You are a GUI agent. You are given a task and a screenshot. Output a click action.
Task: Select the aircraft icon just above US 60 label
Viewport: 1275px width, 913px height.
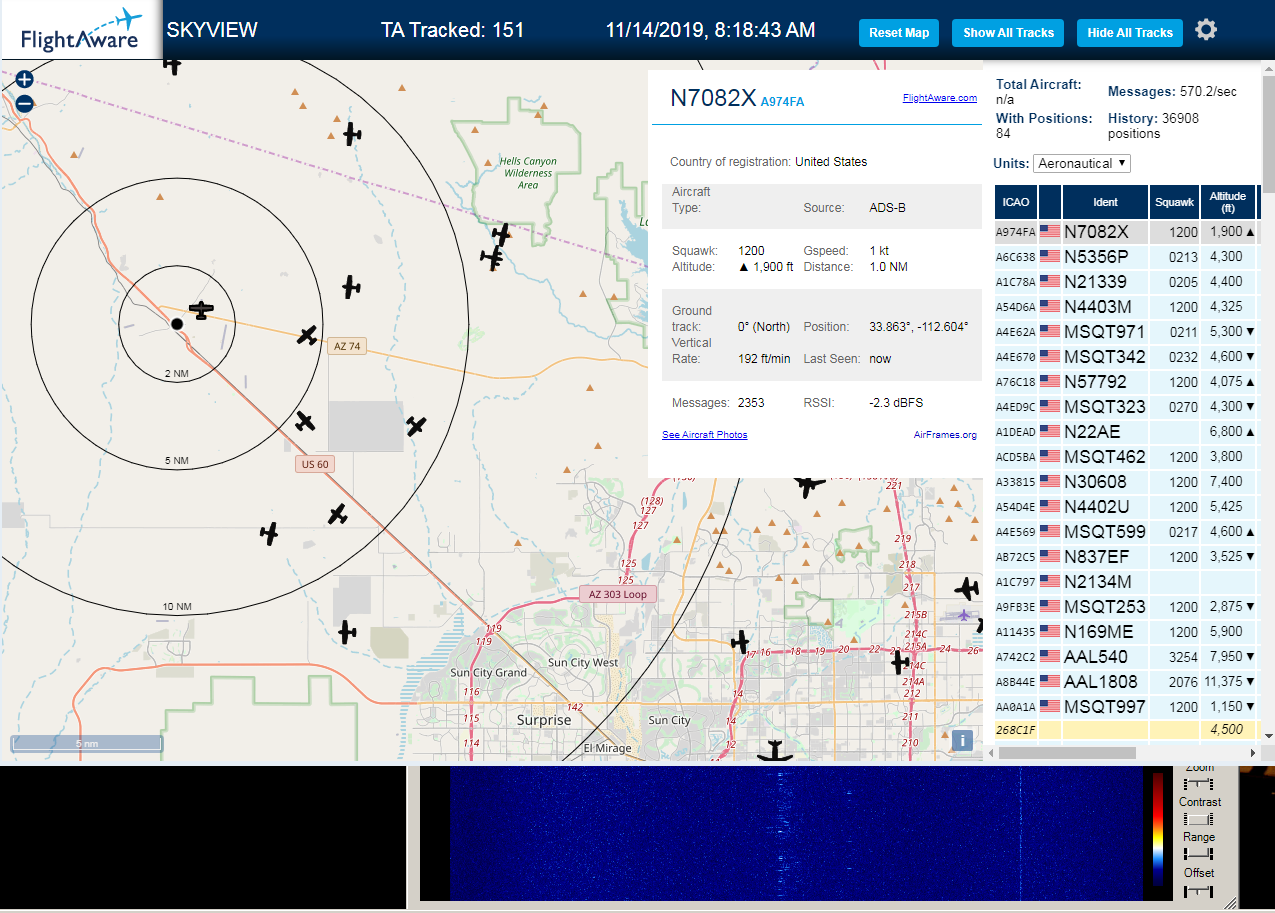click(x=305, y=421)
